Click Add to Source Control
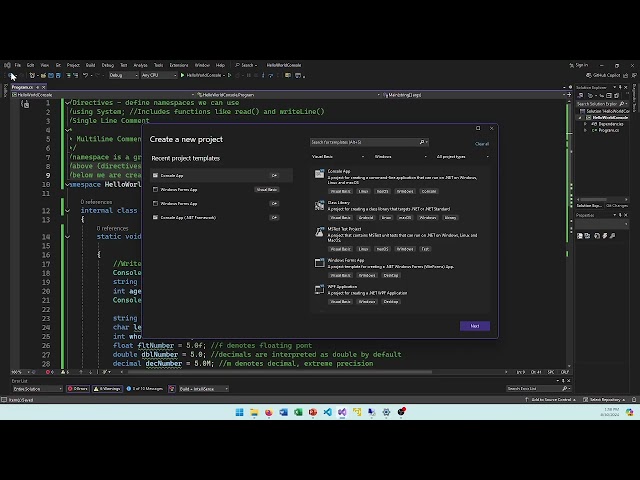Viewport: 640px width, 480px height. click(x=551, y=400)
